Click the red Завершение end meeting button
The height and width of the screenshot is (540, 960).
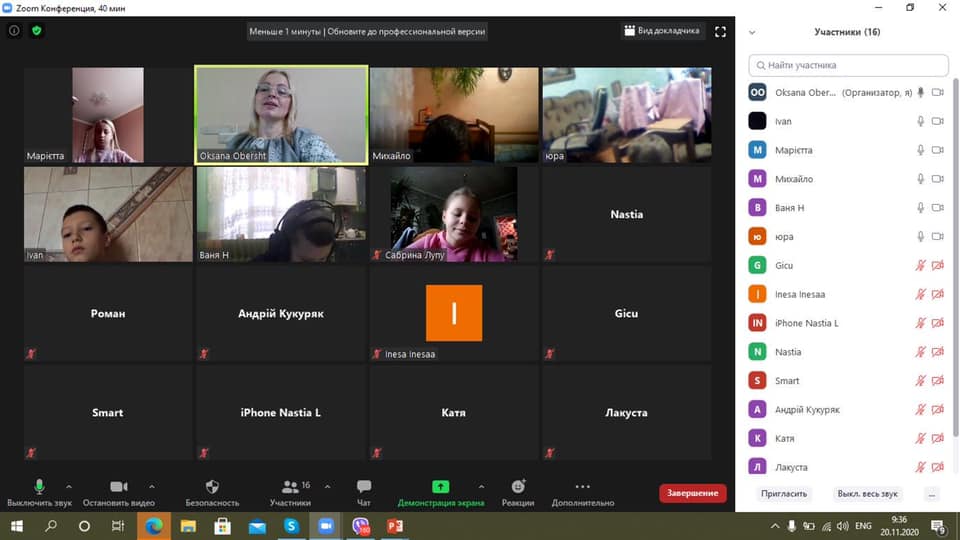pyautogui.click(x=692, y=493)
